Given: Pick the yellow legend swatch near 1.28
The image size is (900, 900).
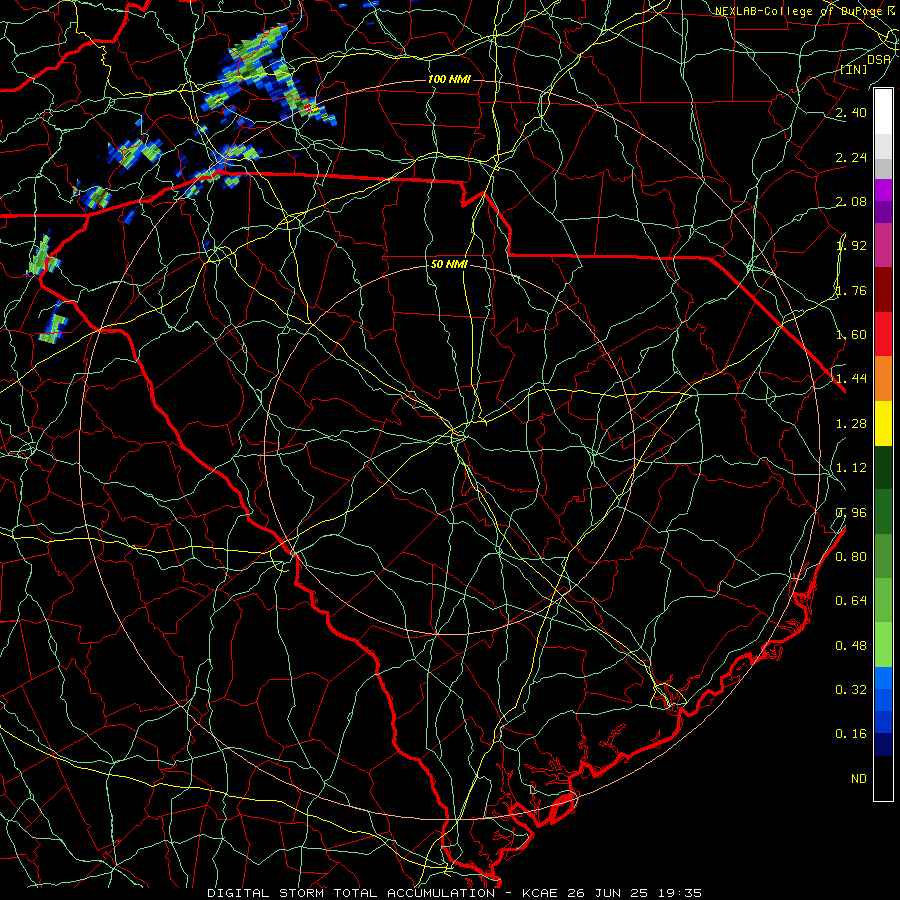Looking at the screenshot, I should click(x=883, y=423).
